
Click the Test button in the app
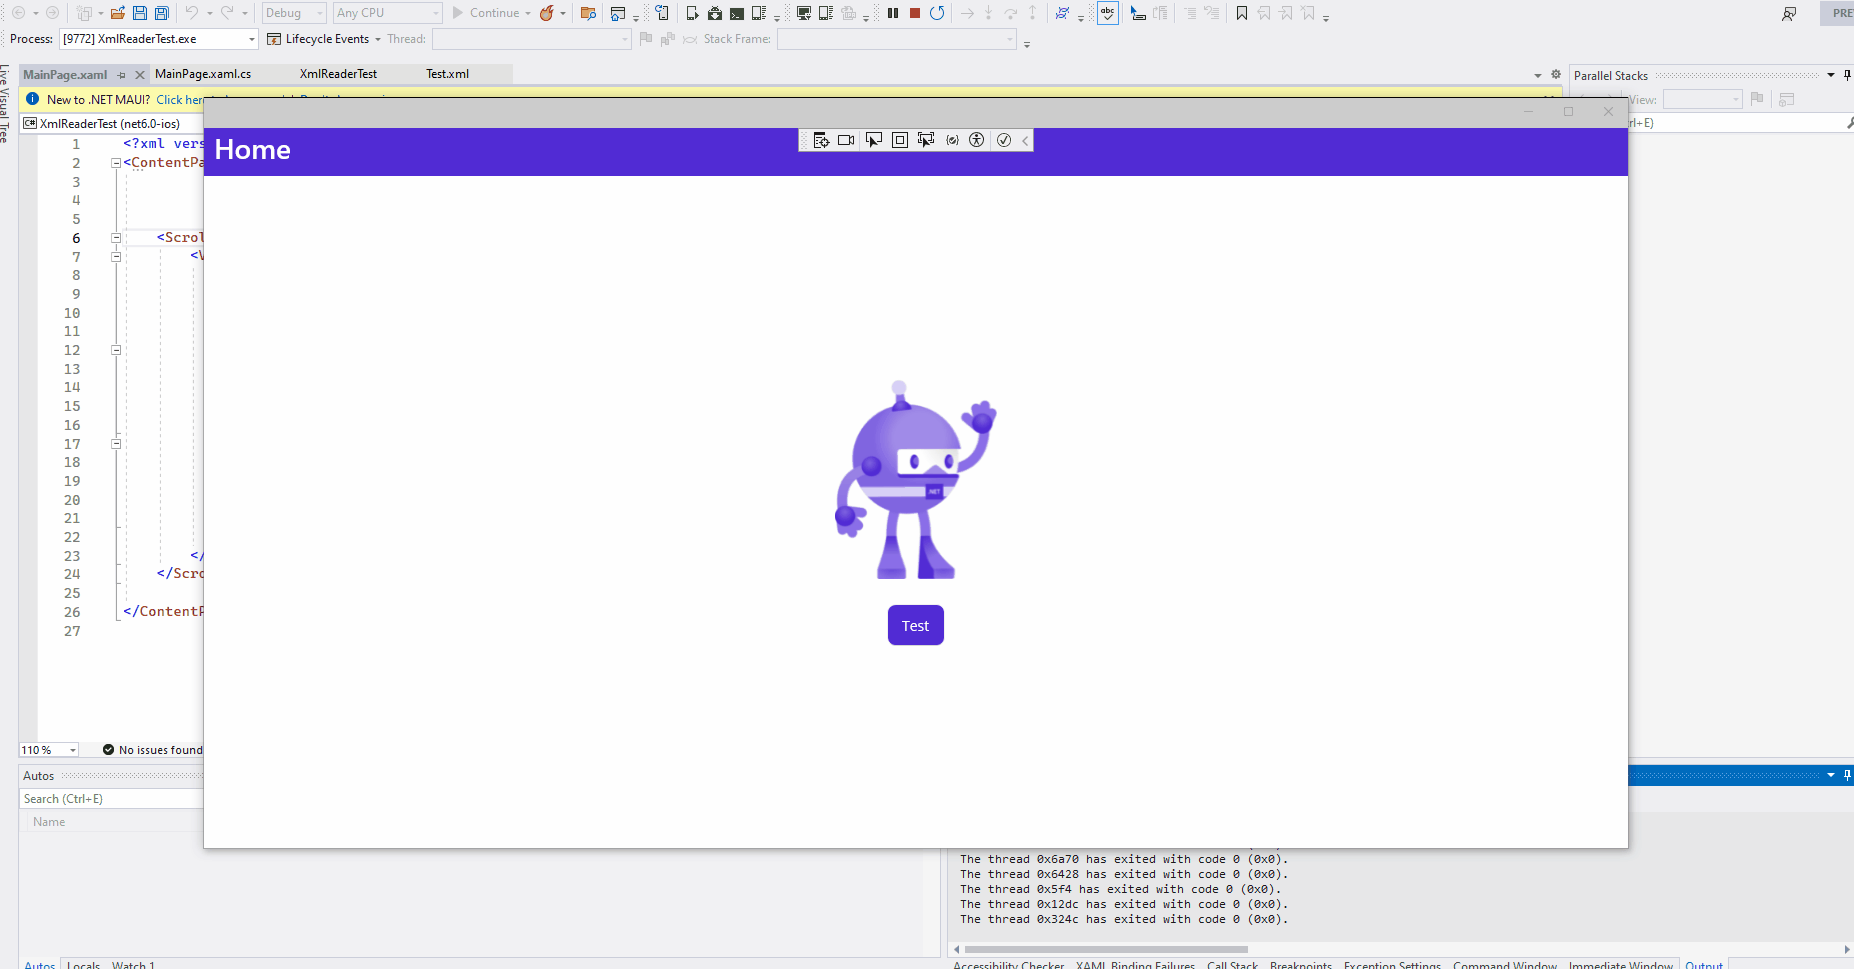pyautogui.click(x=915, y=625)
